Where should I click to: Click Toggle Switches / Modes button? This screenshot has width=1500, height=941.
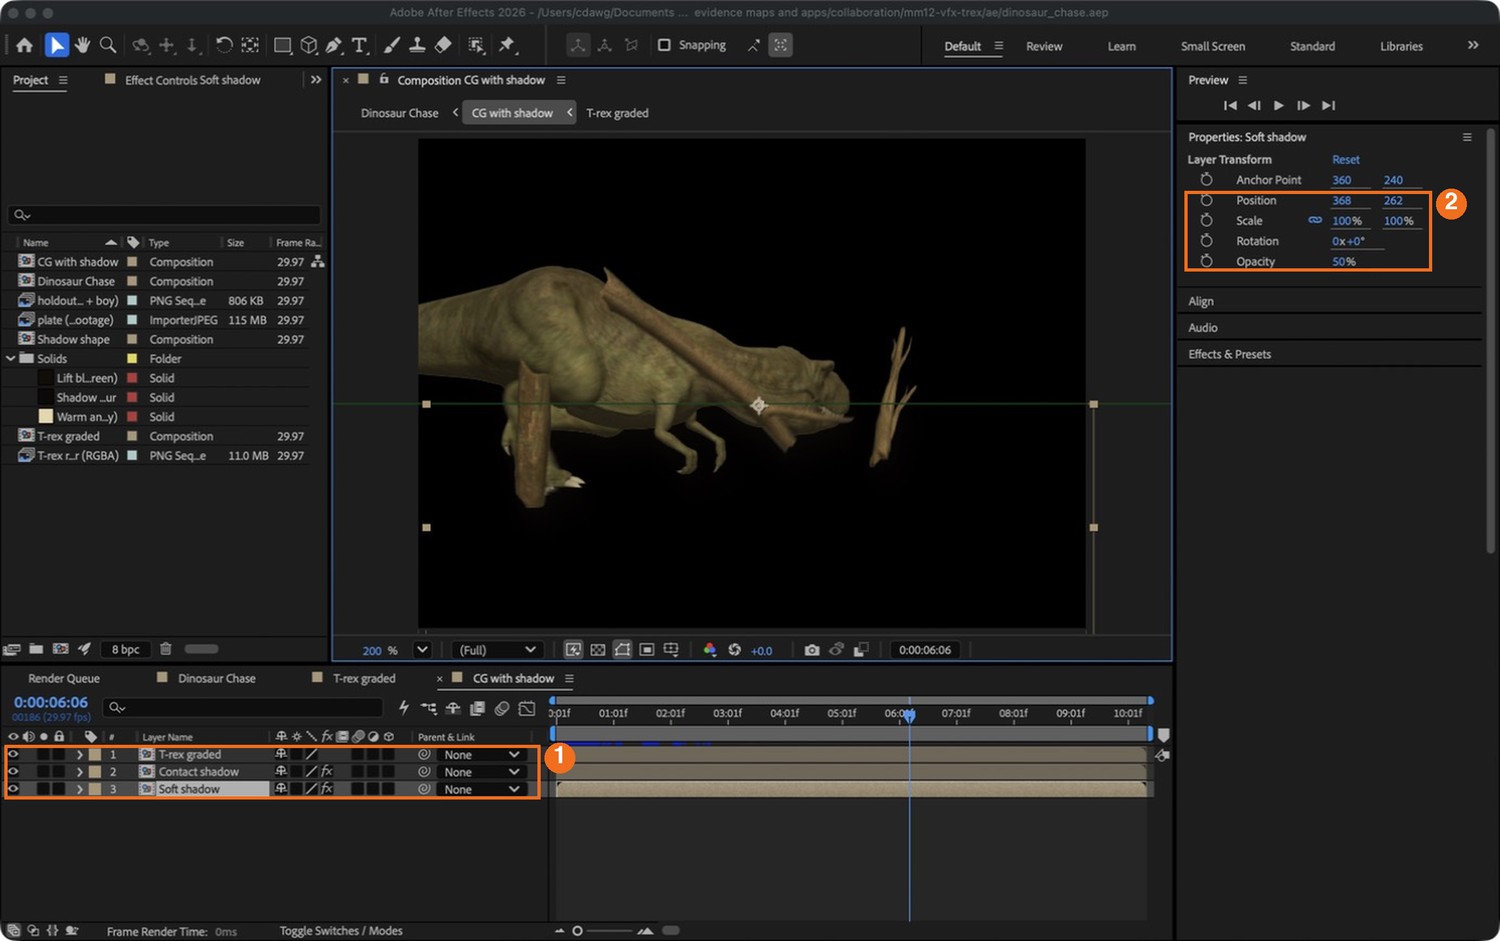(341, 931)
